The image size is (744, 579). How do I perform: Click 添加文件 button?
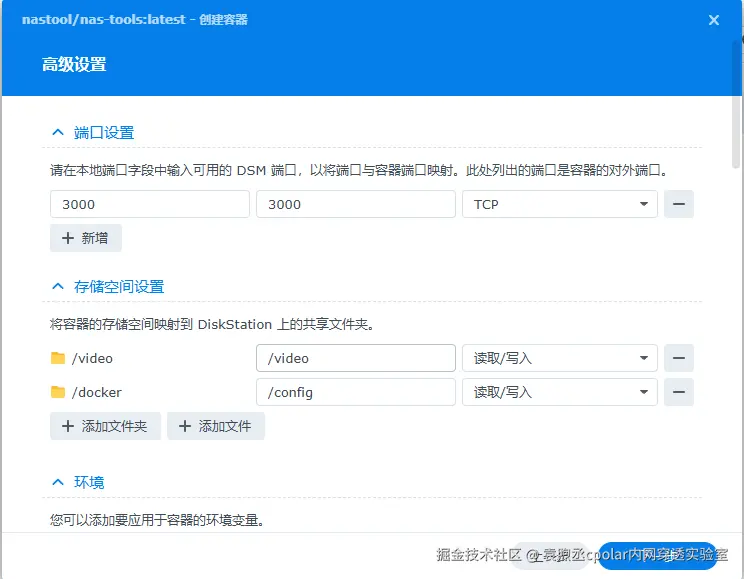point(216,426)
